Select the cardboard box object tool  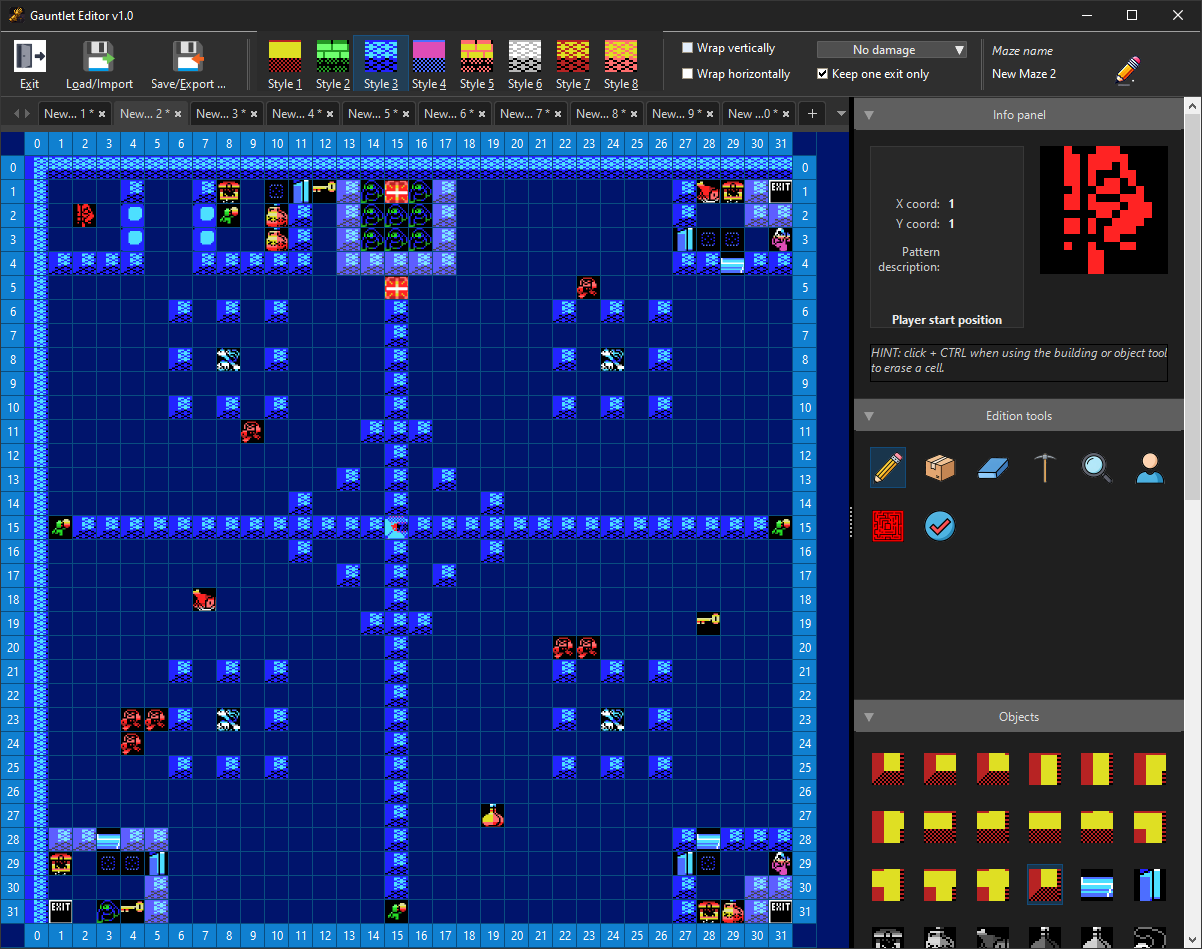pyautogui.click(x=940, y=467)
